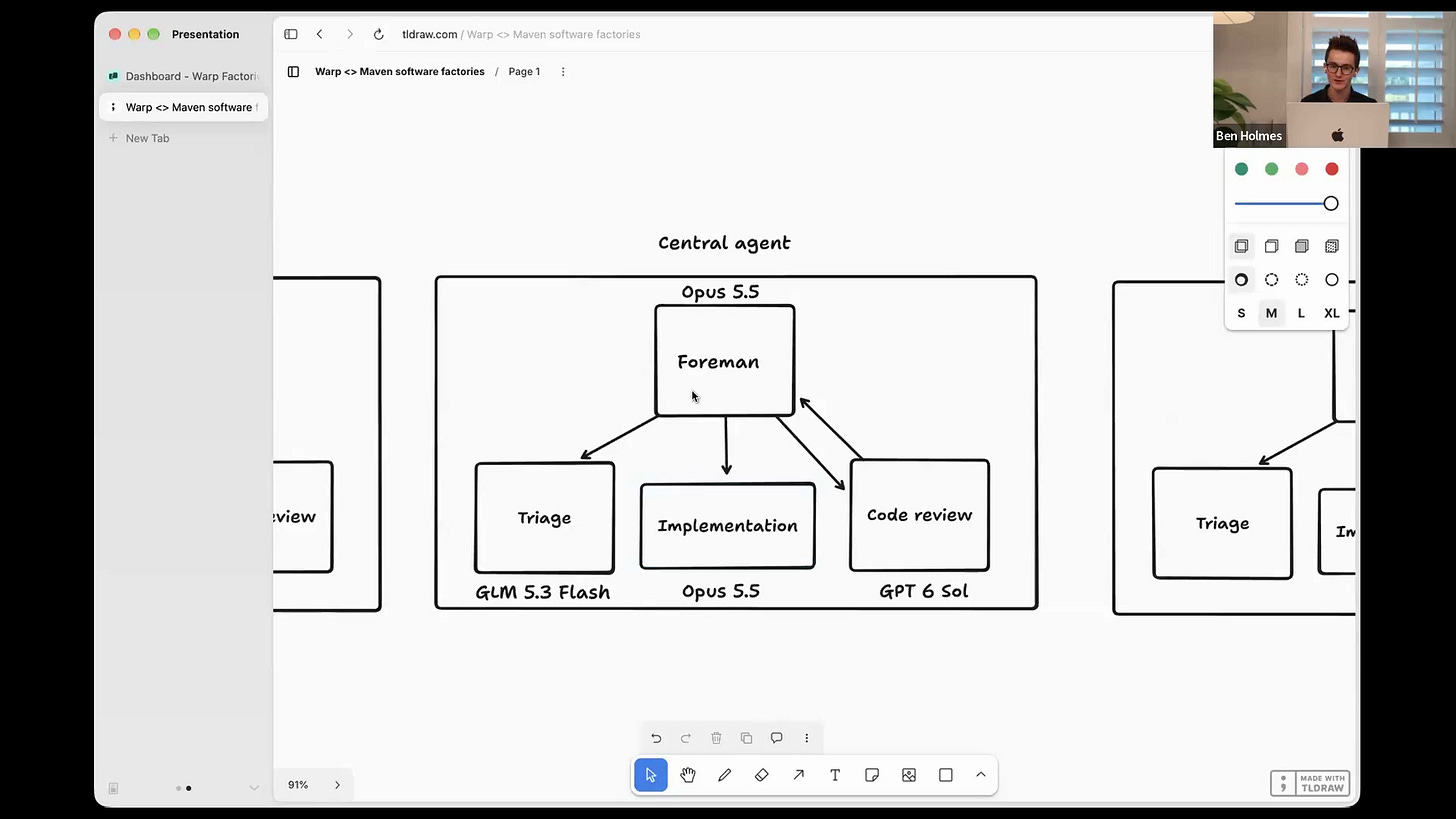Set size to S
The image size is (1456, 819).
(x=1241, y=313)
